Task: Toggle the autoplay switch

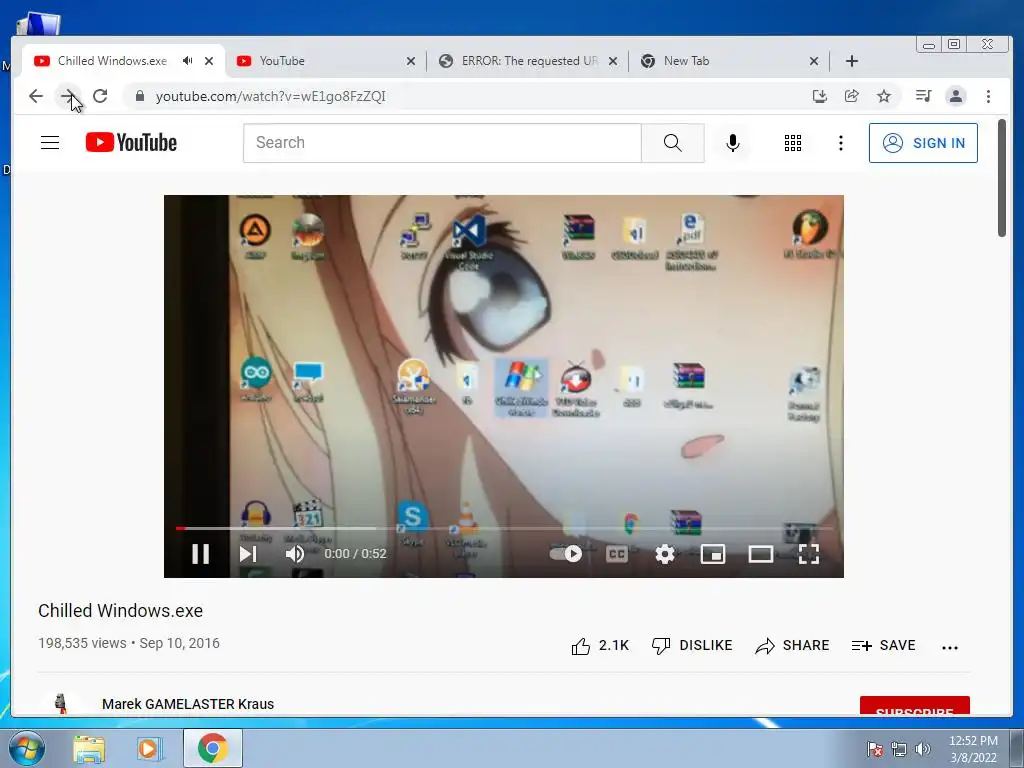Action: coord(566,554)
